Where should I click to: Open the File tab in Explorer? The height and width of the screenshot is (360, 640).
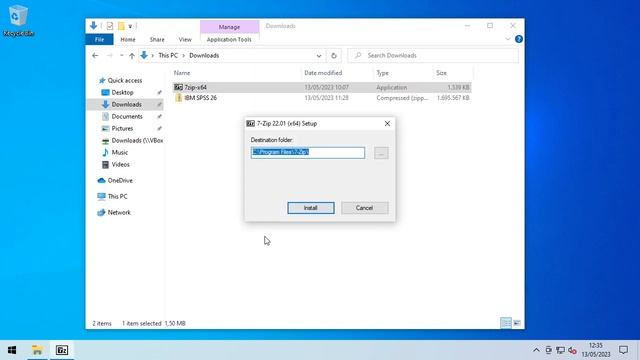pos(99,40)
